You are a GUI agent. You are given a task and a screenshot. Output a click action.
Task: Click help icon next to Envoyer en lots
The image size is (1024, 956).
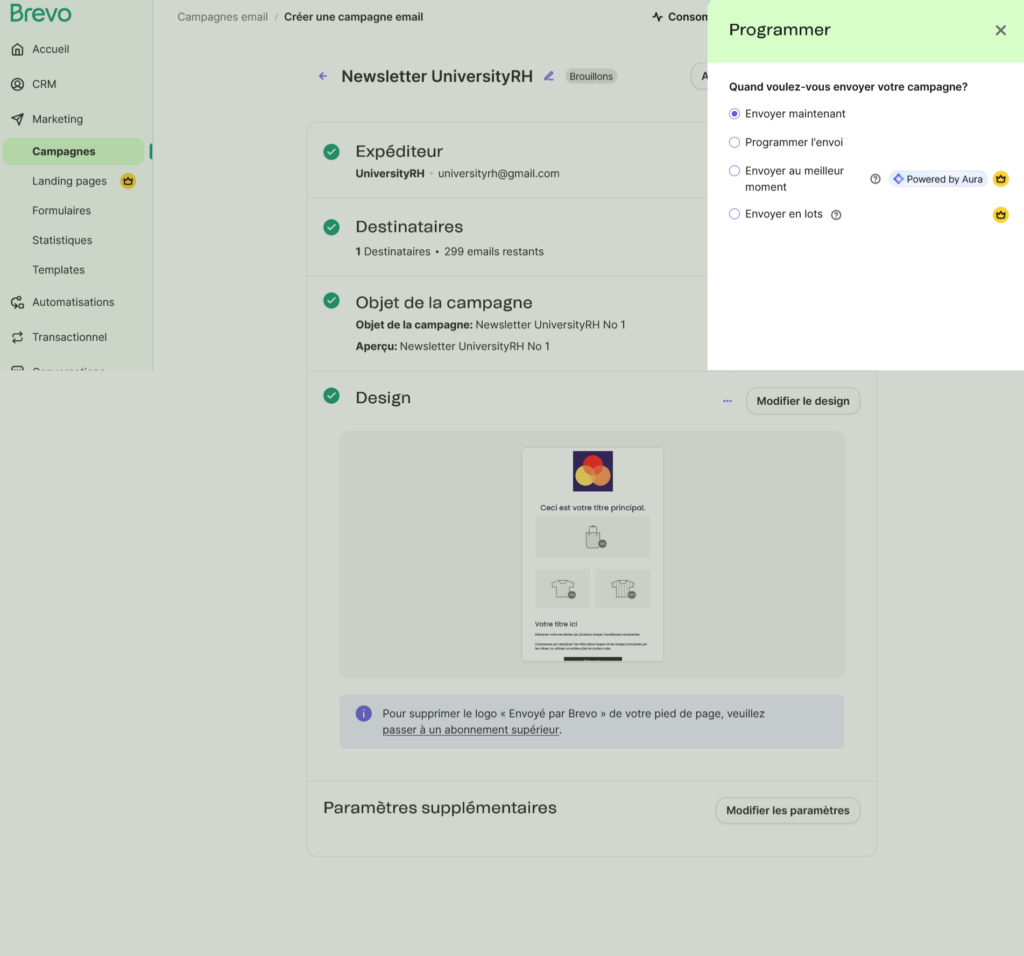click(836, 215)
